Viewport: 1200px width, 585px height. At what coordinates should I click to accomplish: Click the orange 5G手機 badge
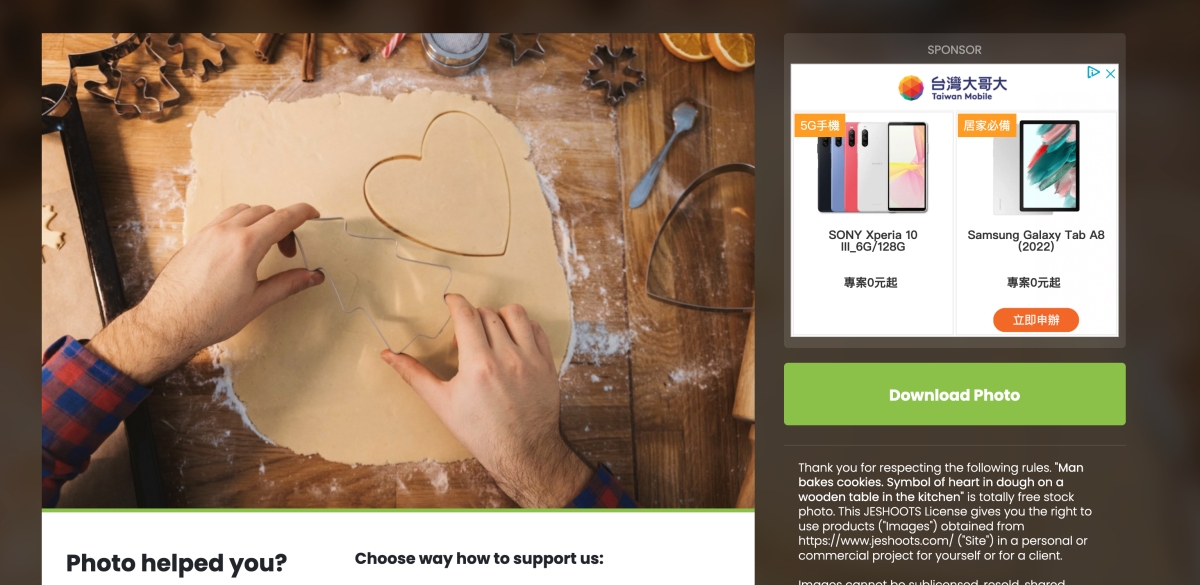point(820,125)
